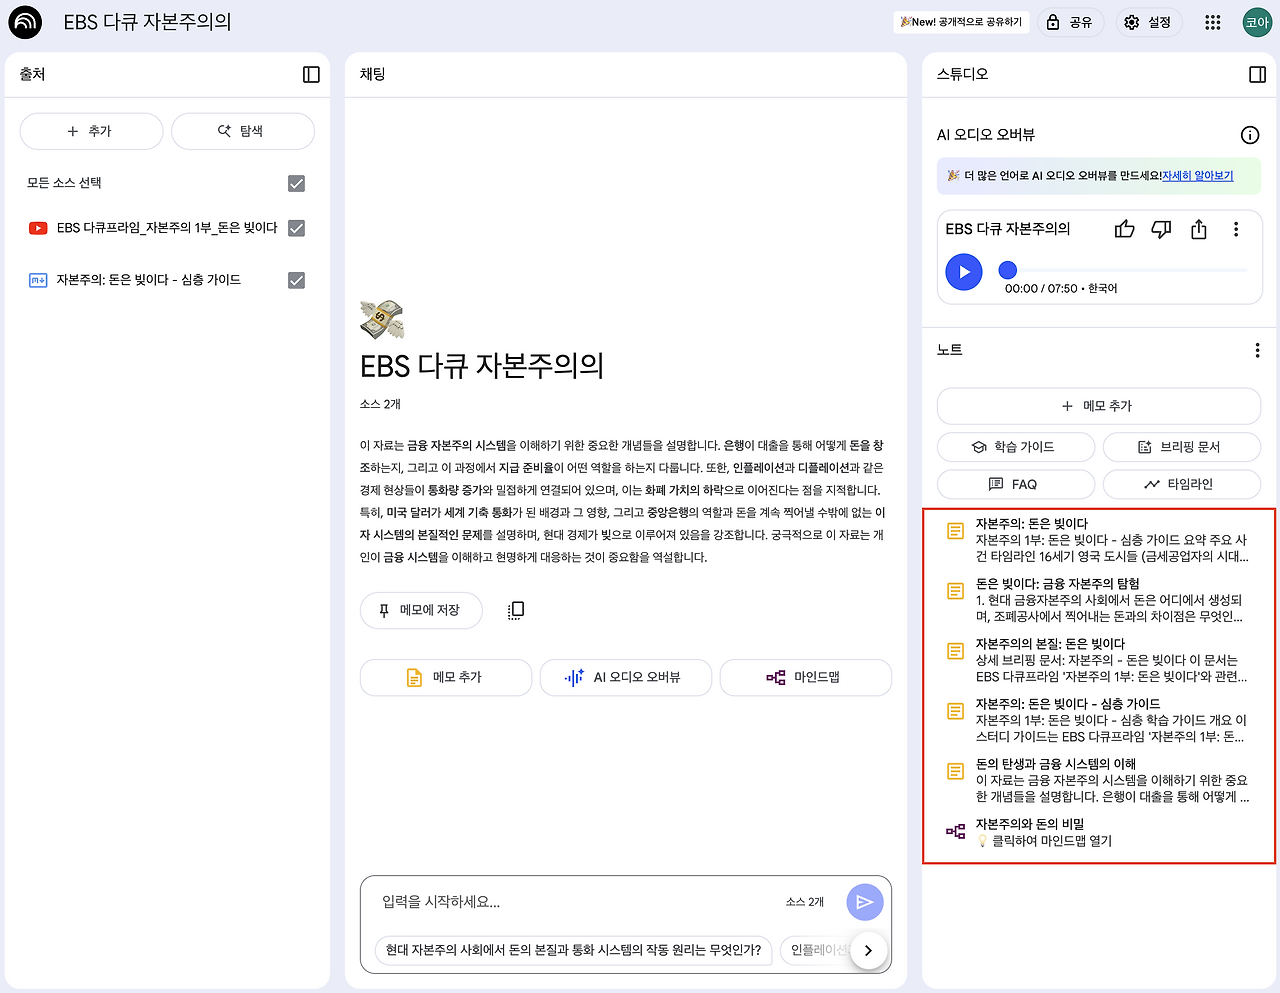1280x993 pixels.
Task: Uncheck the 모든 소스 선택 checkbox
Action: click(x=296, y=182)
